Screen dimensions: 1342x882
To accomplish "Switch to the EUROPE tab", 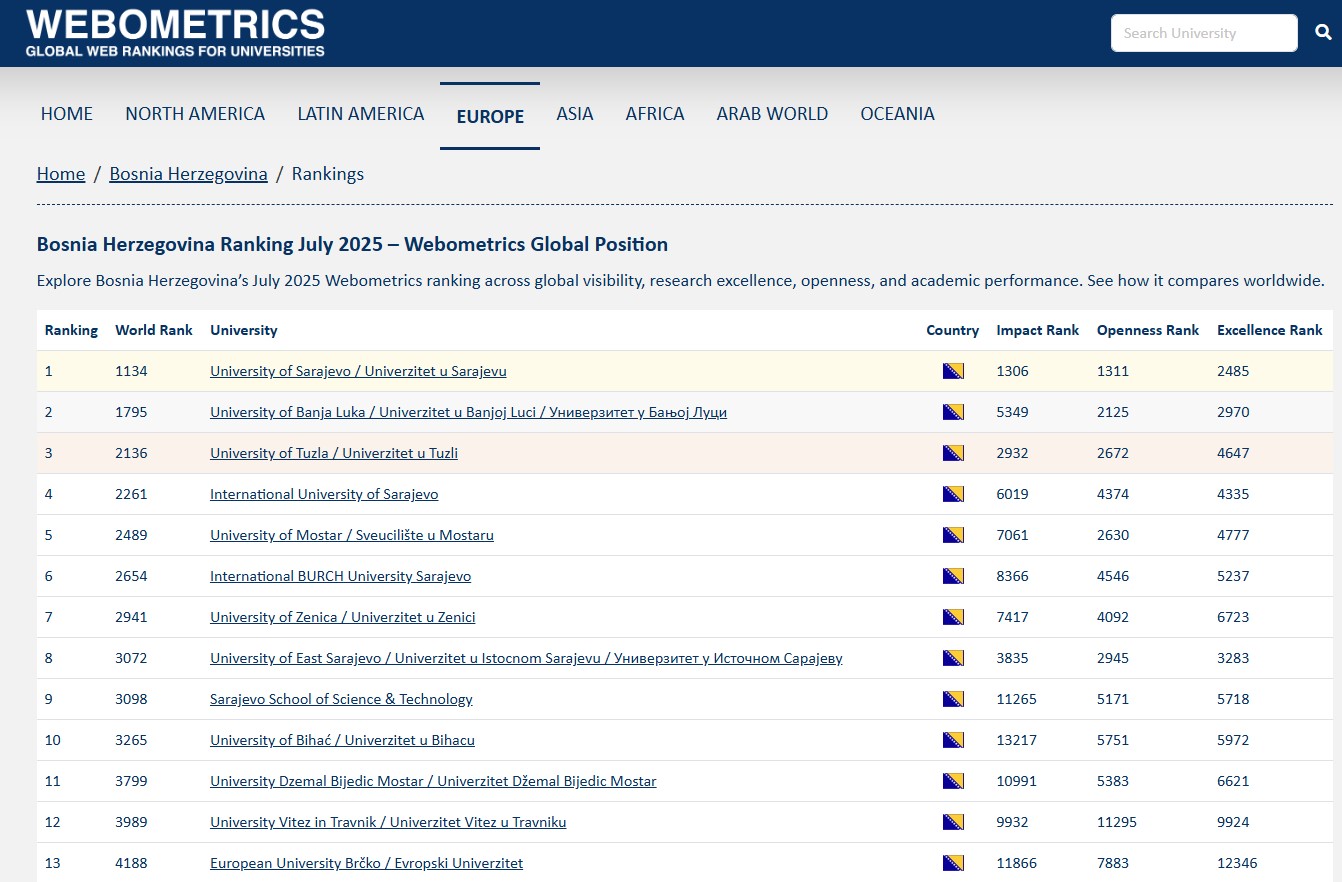I will click(489, 116).
